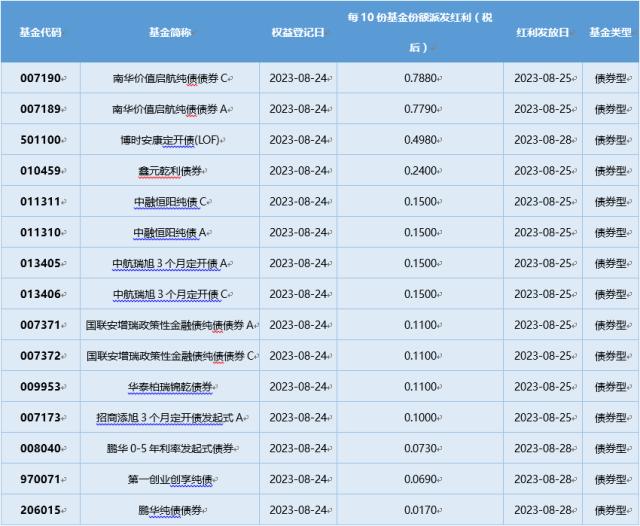
Task: Select fund code 011310
Action: (x=40, y=232)
